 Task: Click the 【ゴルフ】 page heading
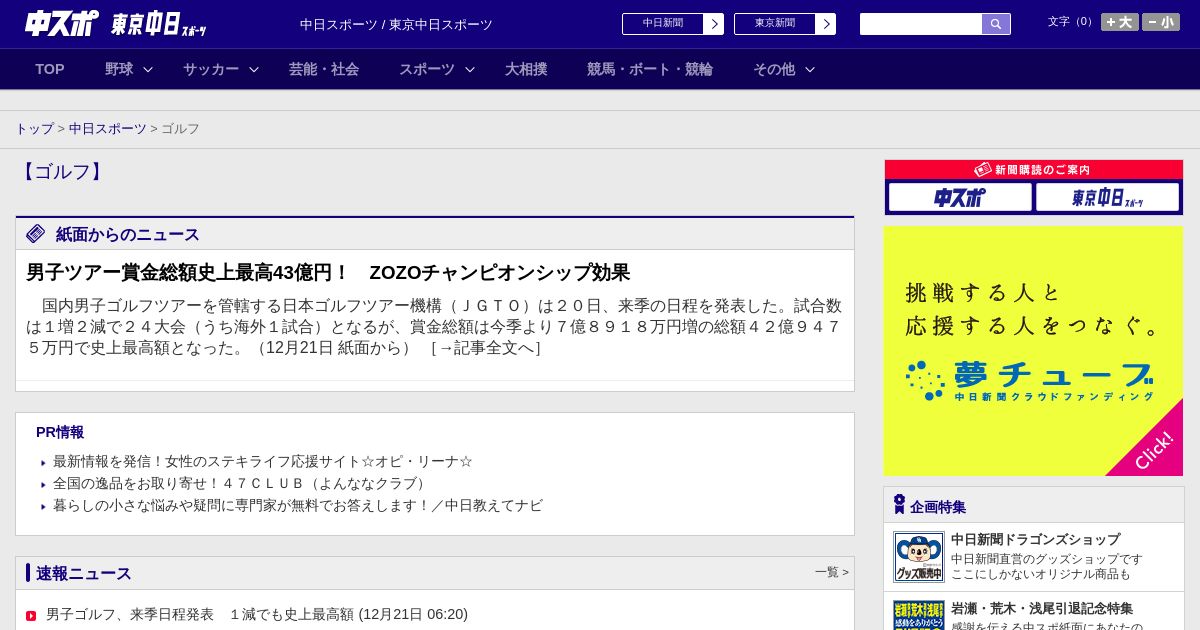click(x=62, y=171)
